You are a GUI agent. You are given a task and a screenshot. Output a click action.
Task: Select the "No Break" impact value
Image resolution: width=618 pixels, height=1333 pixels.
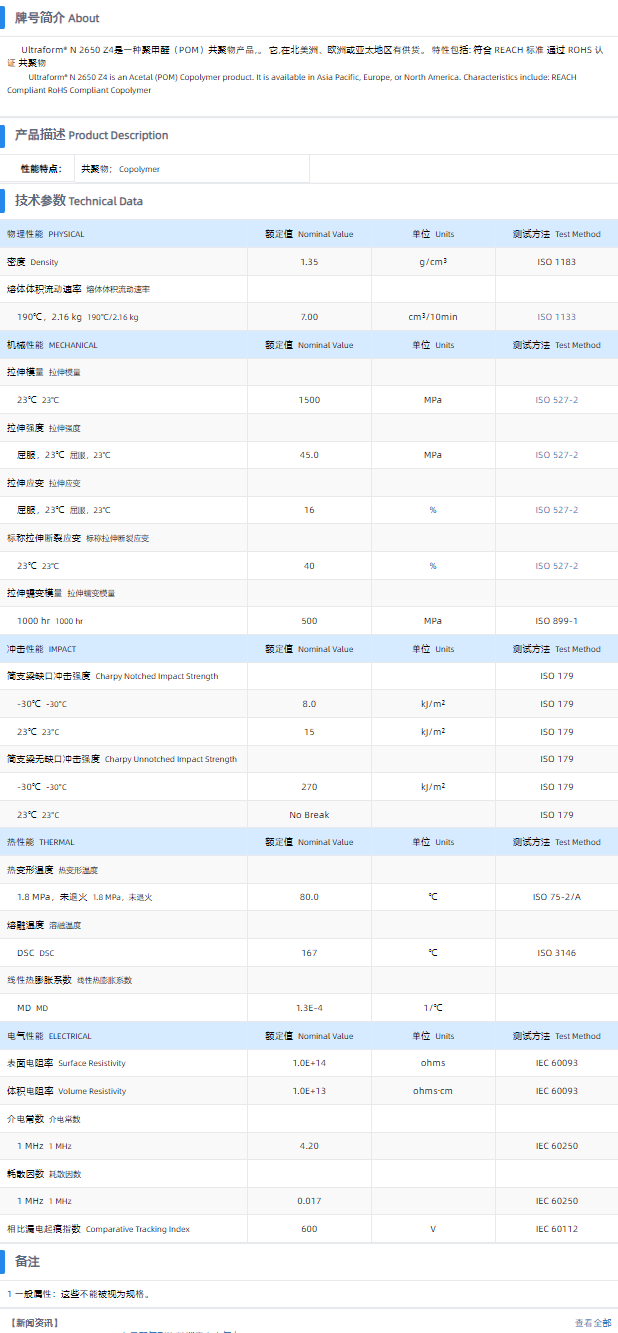pyautogui.click(x=309, y=815)
